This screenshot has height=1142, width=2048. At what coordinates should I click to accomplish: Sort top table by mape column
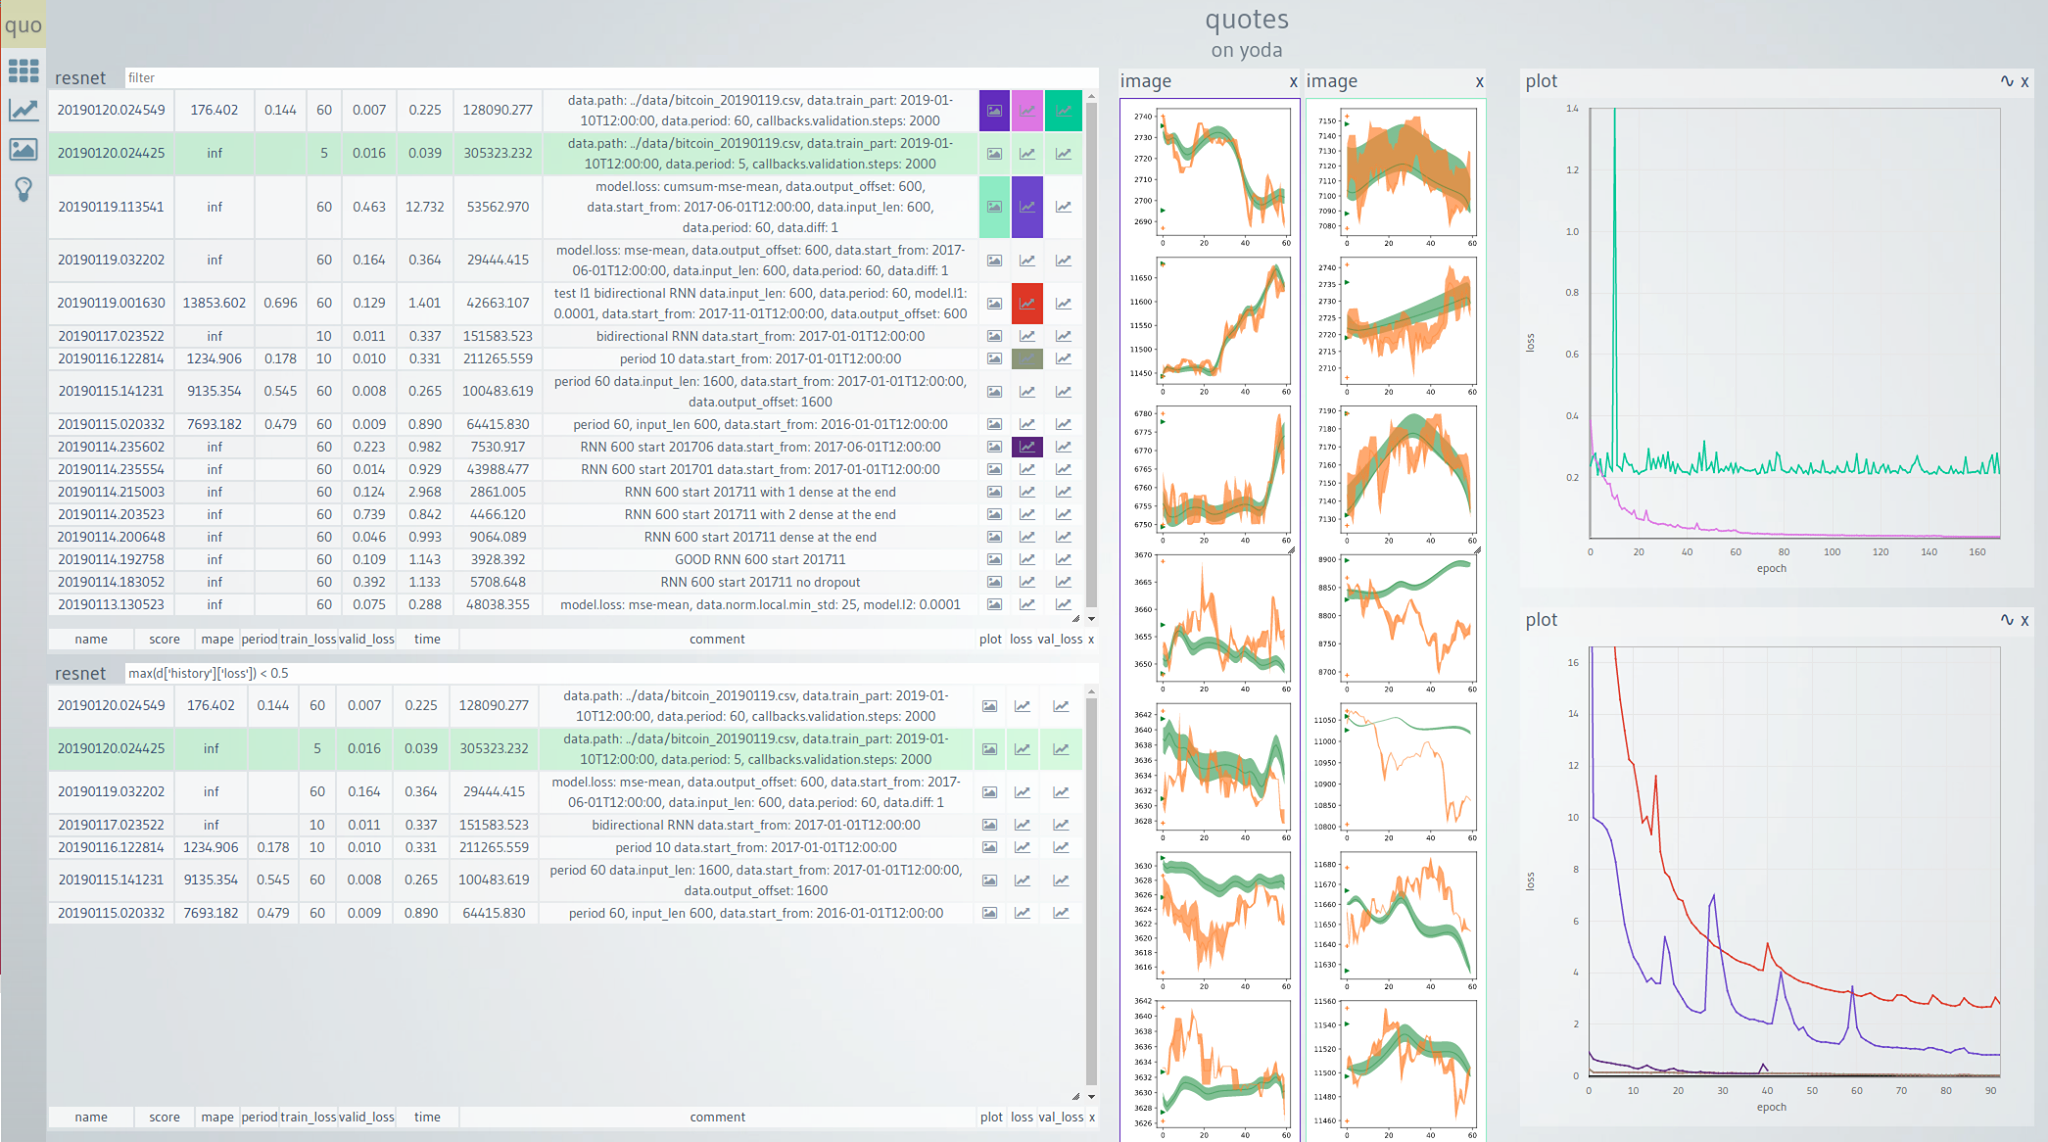tap(216, 639)
